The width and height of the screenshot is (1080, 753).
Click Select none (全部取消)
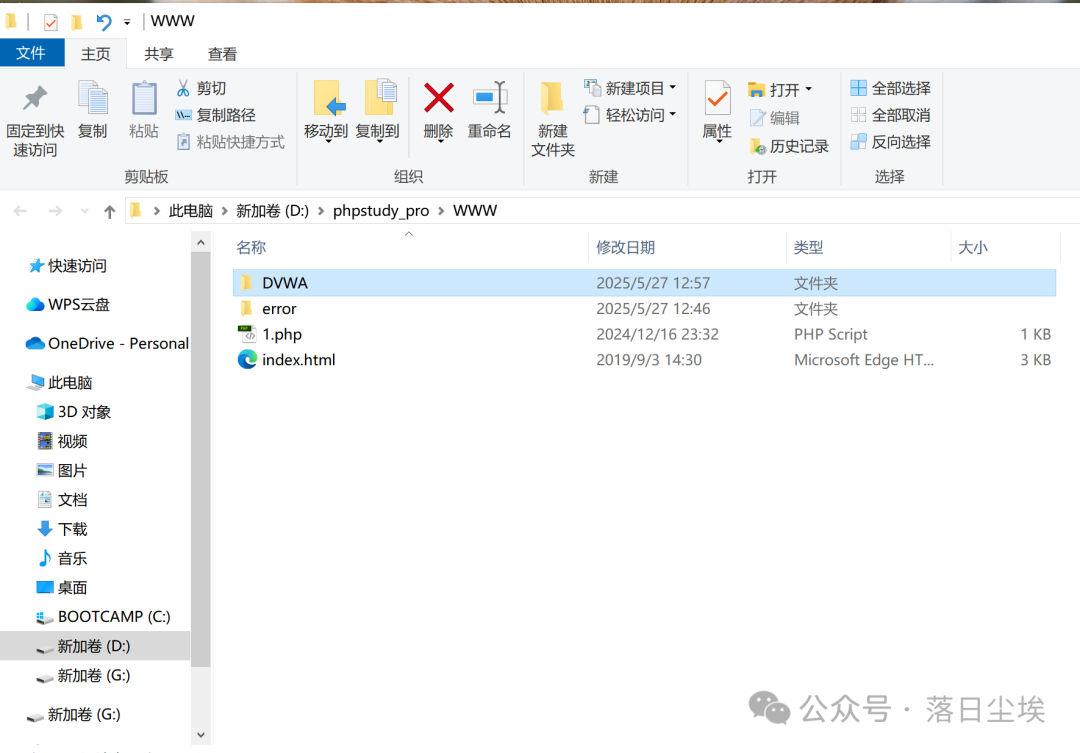click(x=891, y=115)
